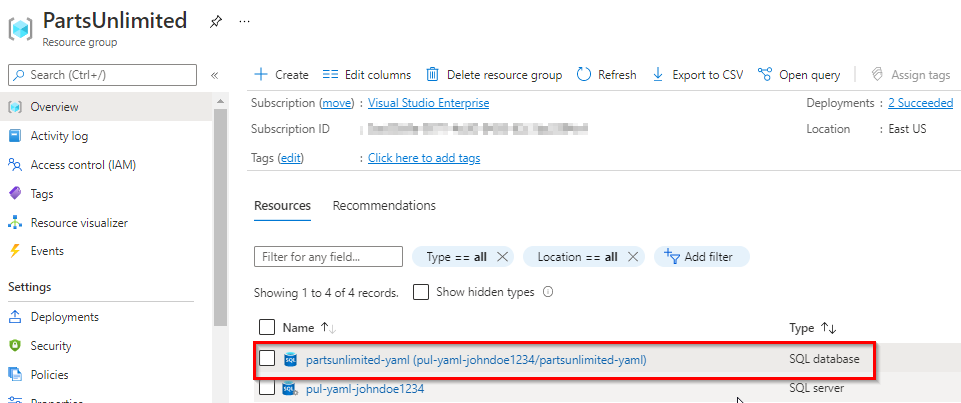
Task: Click the Policies document icon
Action: tap(15, 375)
